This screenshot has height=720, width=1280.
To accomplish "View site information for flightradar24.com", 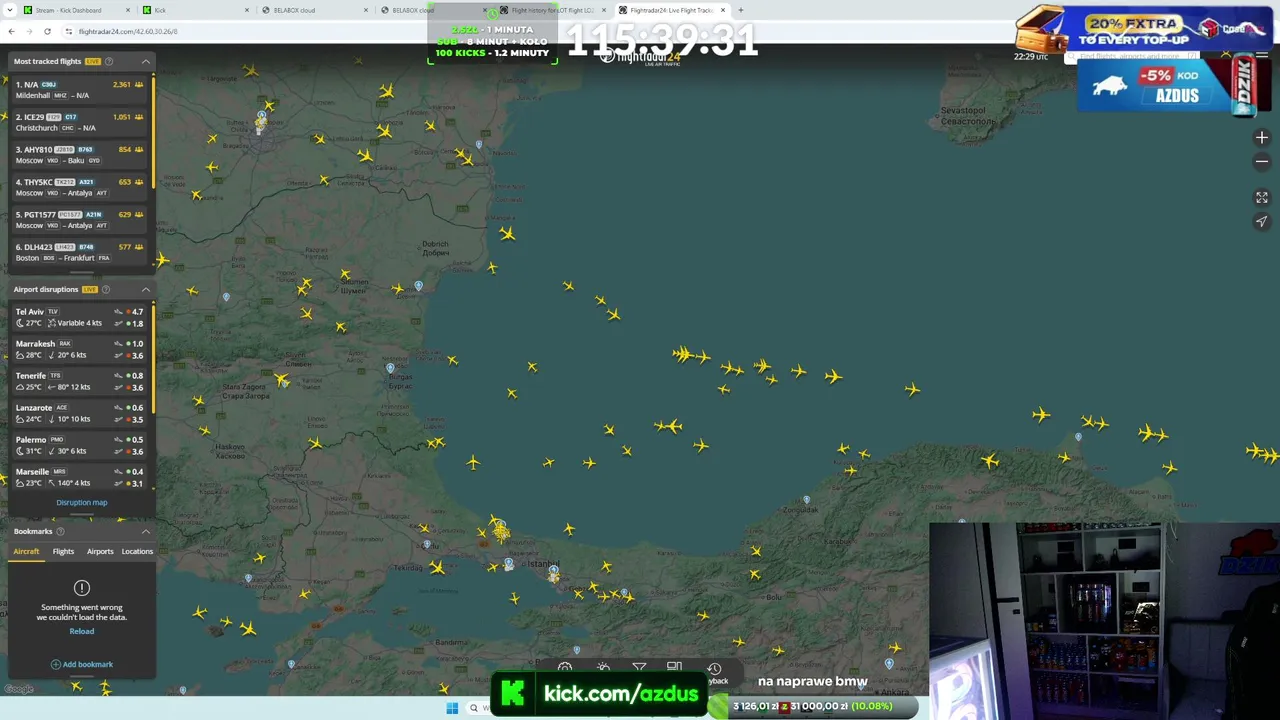I will pos(69,31).
